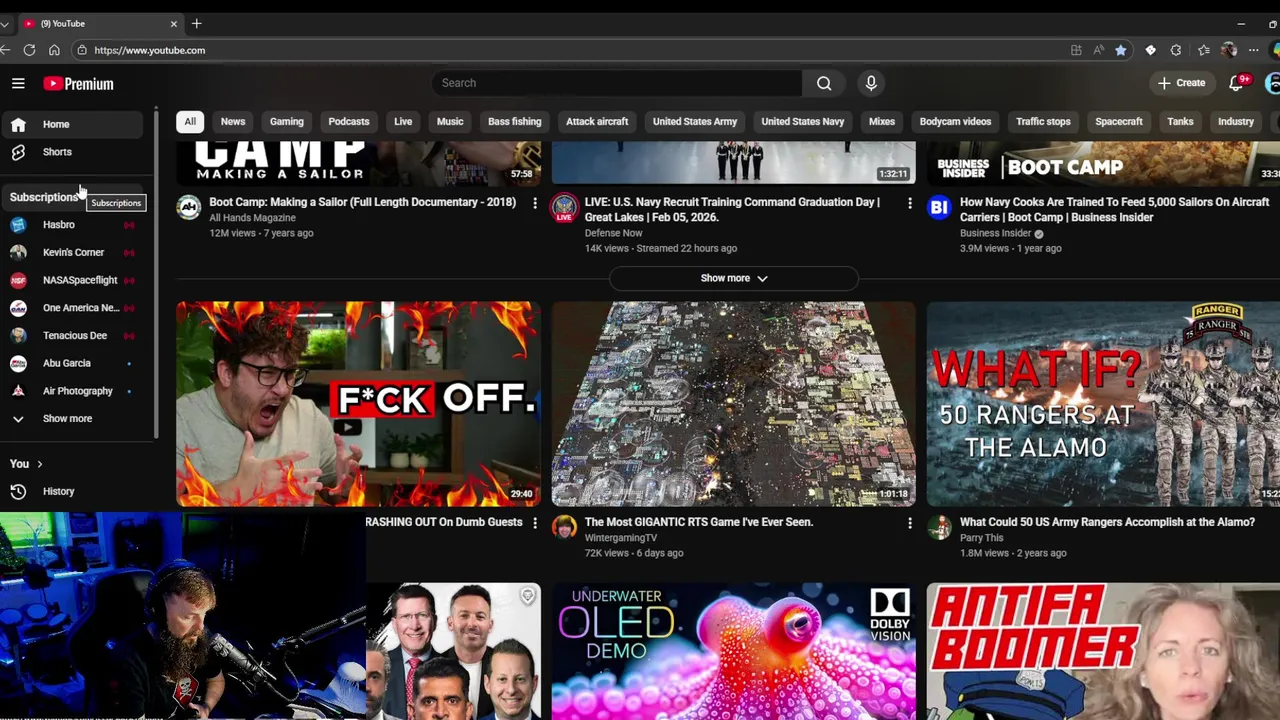Open '50 US Army Rangers' video title
This screenshot has width=1280, height=720.
pos(1107,522)
